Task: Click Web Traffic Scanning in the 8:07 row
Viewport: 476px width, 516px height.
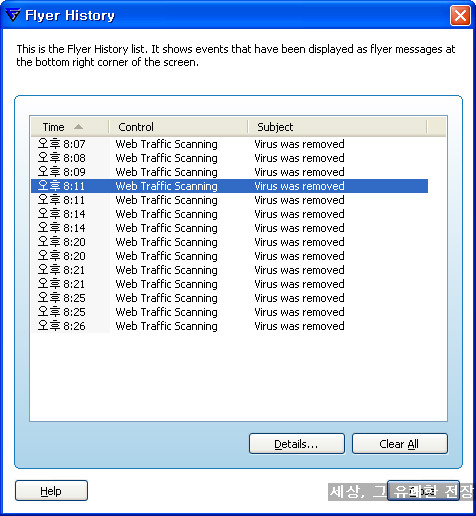Action: [x=166, y=144]
